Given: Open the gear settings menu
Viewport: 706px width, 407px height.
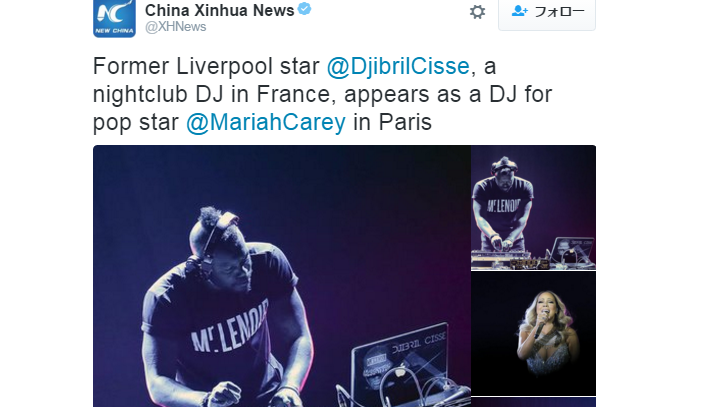Looking at the screenshot, I should [477, 12].
